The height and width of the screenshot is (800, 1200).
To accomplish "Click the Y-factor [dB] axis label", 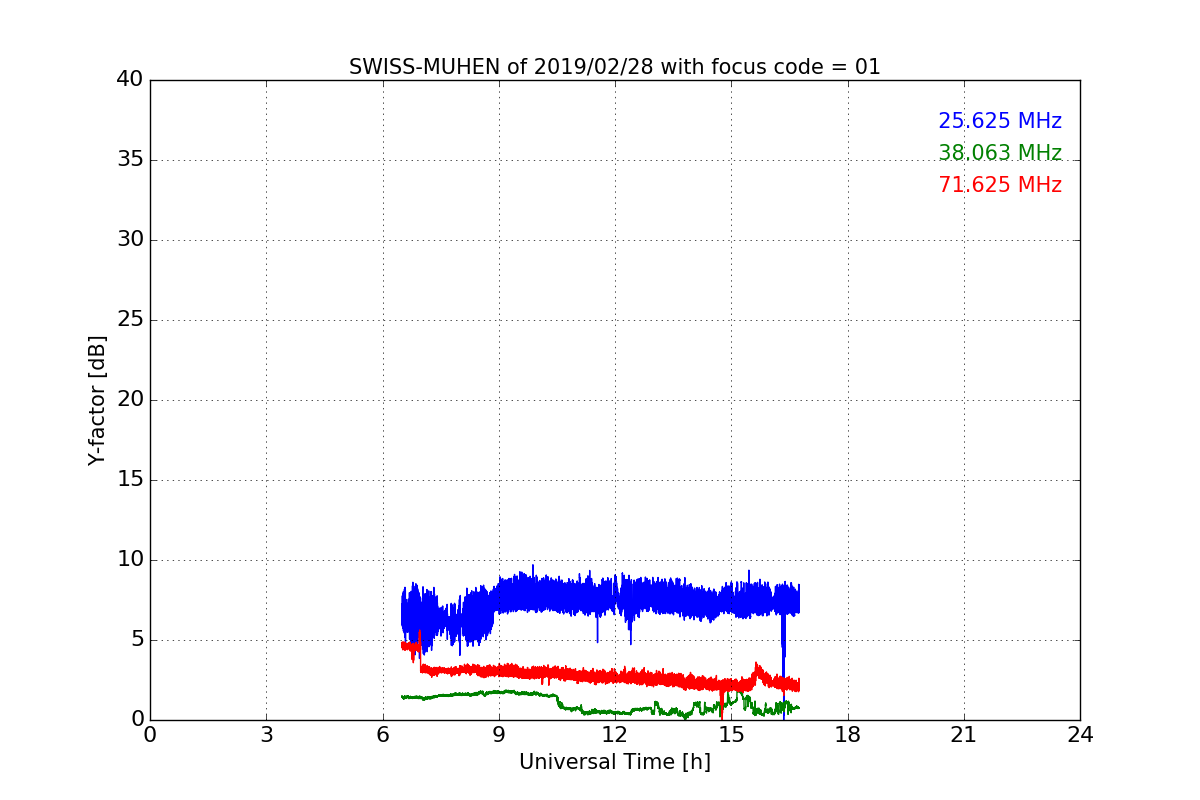I will pos(97,400).
